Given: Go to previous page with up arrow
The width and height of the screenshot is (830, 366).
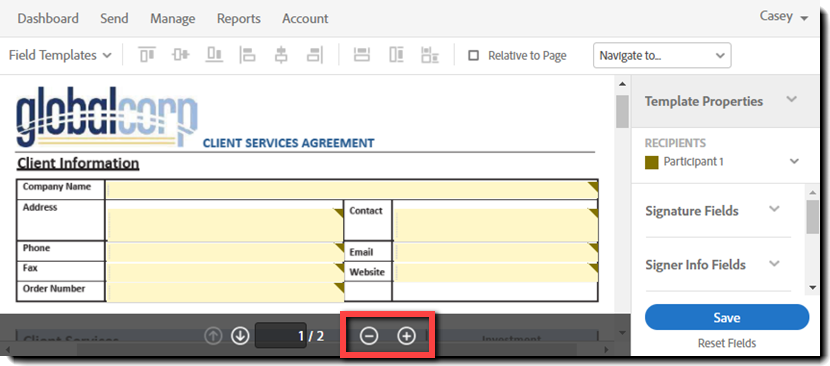Looking at the screenshot, I should point(213,335).
